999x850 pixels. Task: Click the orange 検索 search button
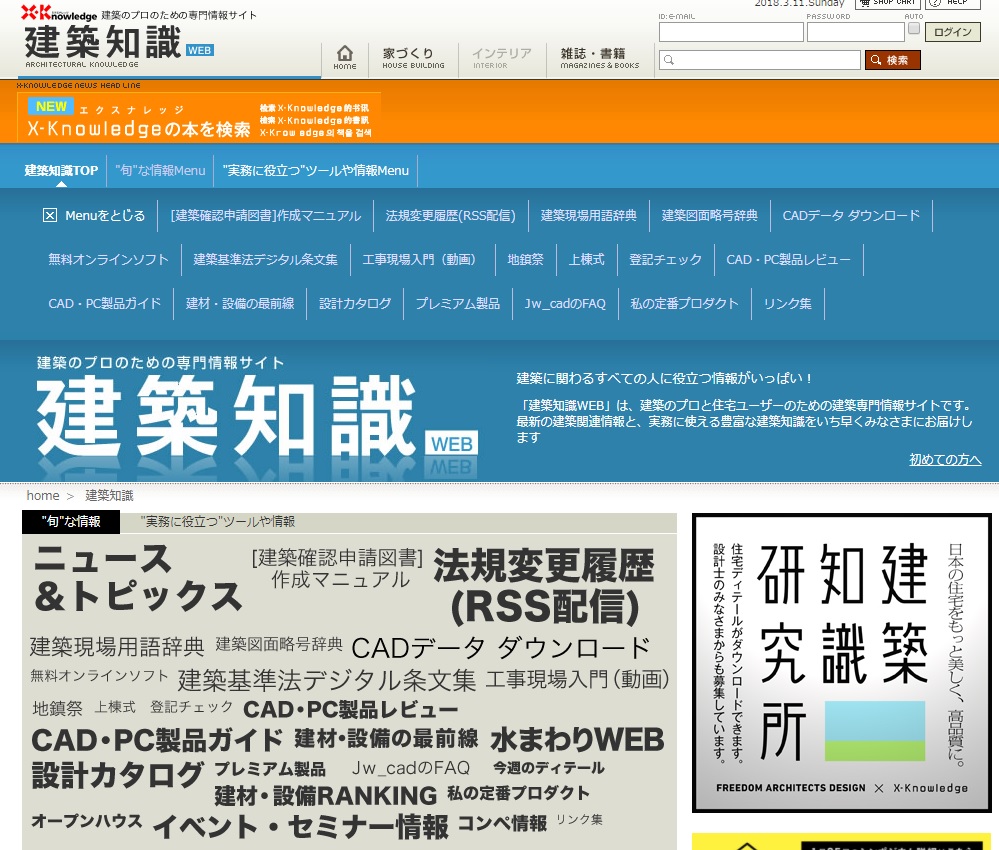(893, 60)
